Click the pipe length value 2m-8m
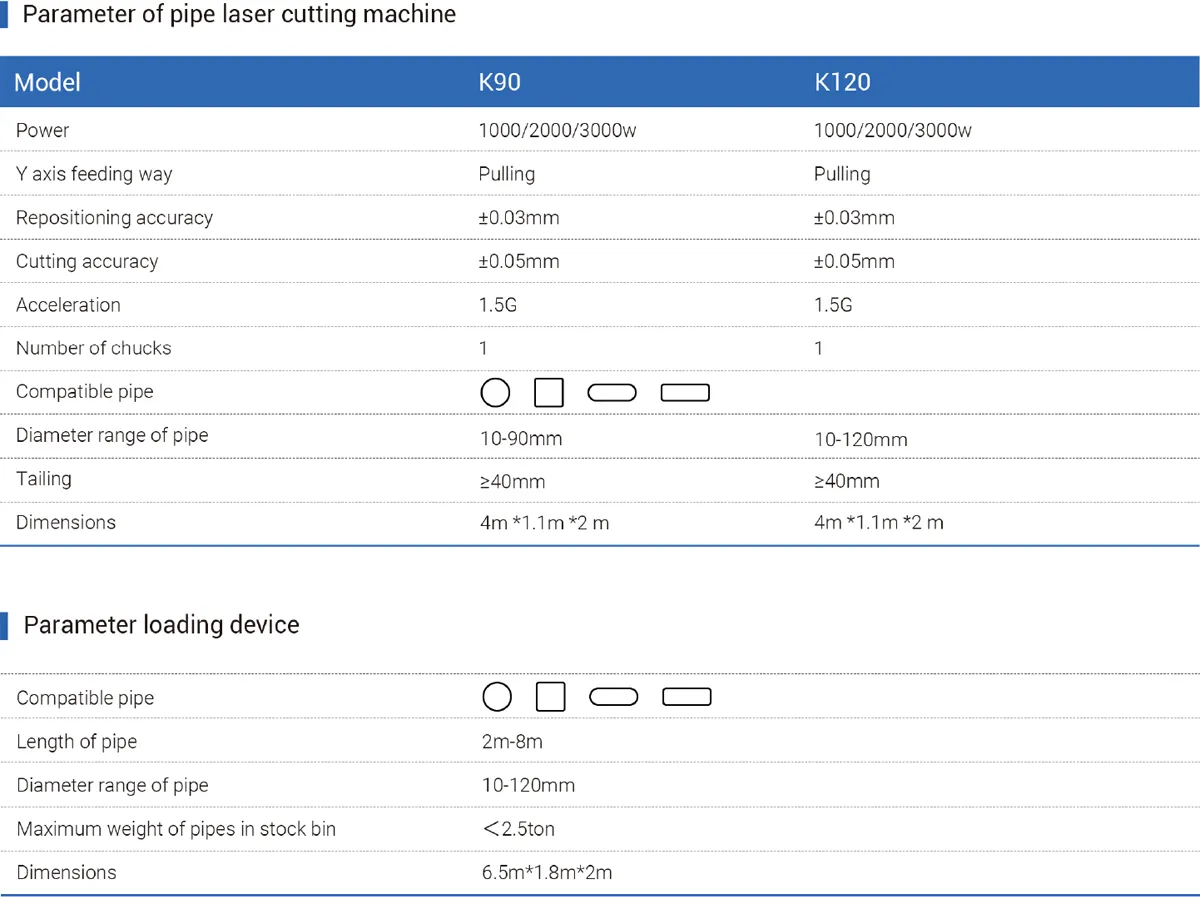 click(x=512, y=741)
